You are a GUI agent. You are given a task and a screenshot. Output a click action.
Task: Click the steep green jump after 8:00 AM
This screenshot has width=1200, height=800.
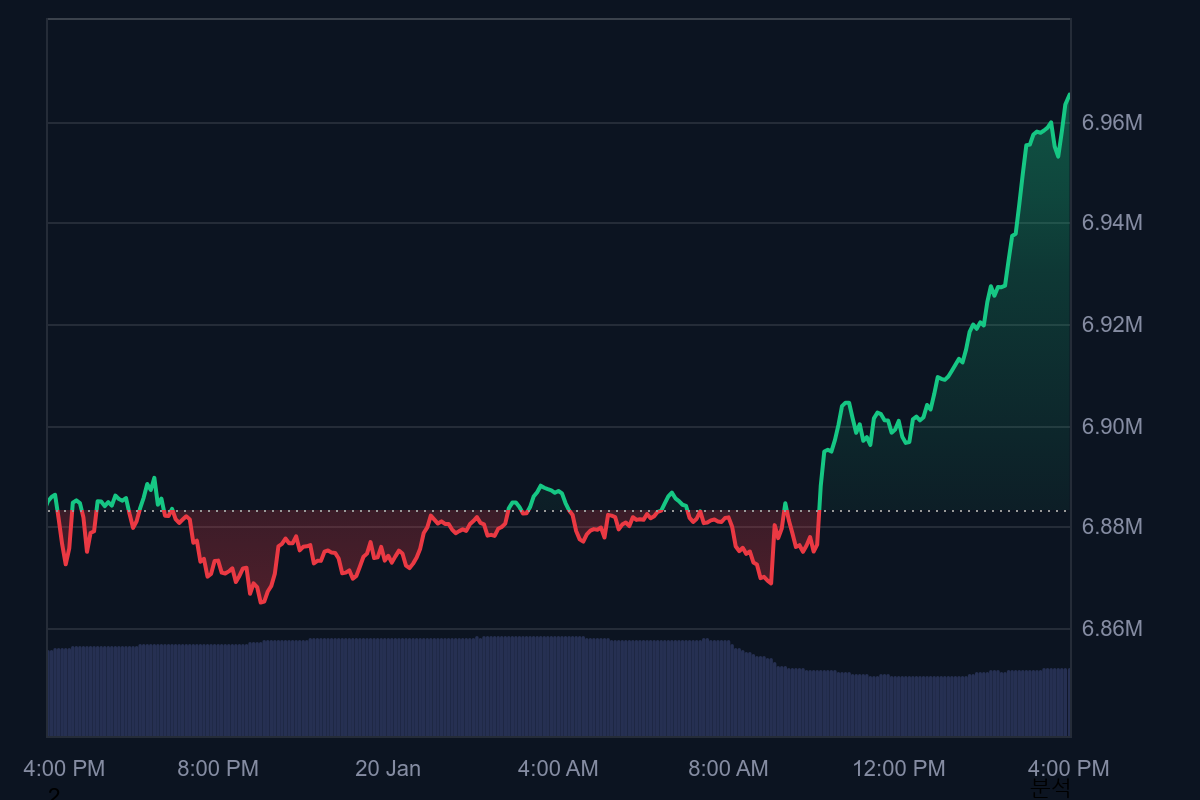[x=821, y=480]
